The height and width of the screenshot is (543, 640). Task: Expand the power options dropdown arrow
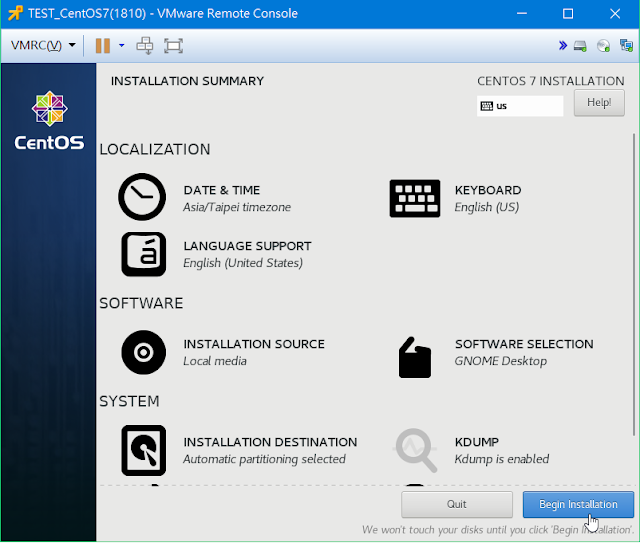tap(122, 46)
